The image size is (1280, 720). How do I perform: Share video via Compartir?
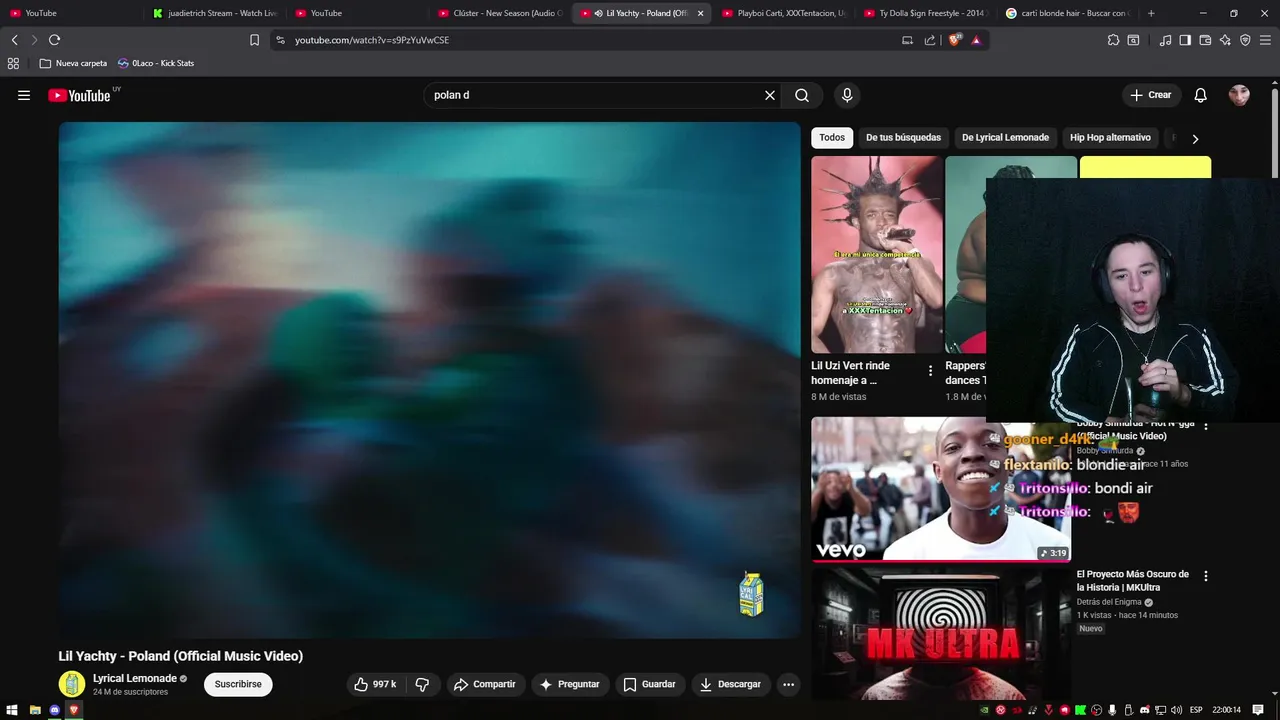tap(485, 684)
